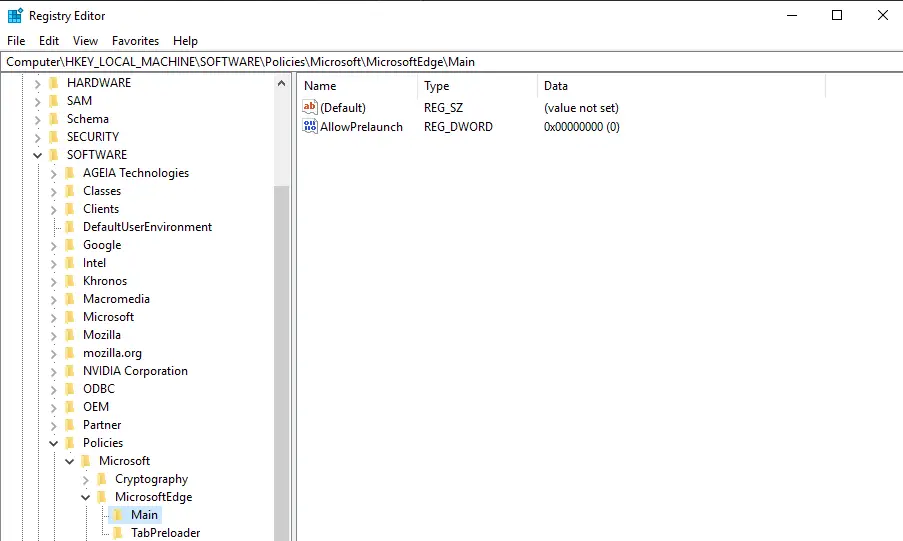Select the AllowPrelaunch value name

(x=361, y=127)
